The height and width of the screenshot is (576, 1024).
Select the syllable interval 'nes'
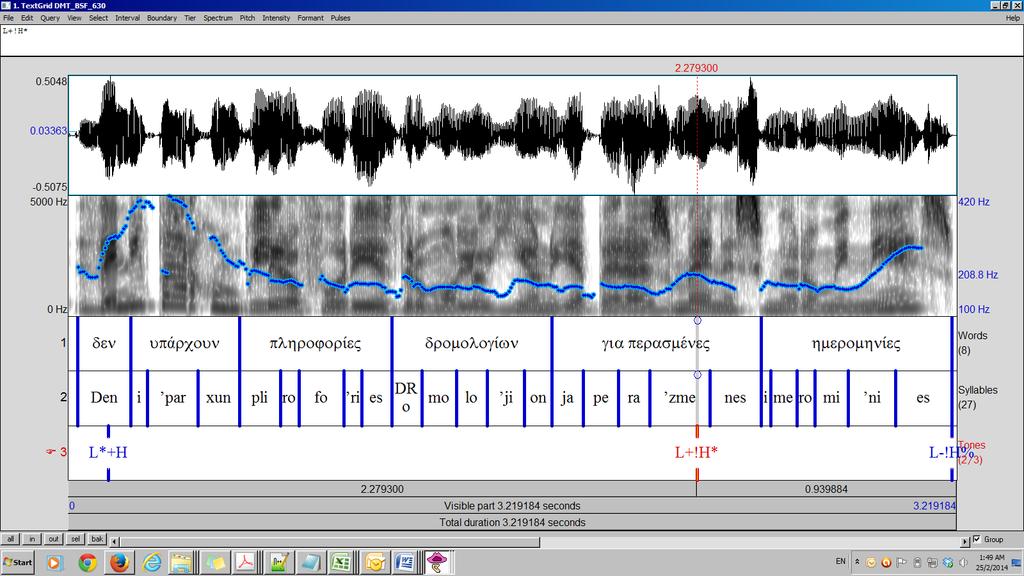[x=735, y=398]
